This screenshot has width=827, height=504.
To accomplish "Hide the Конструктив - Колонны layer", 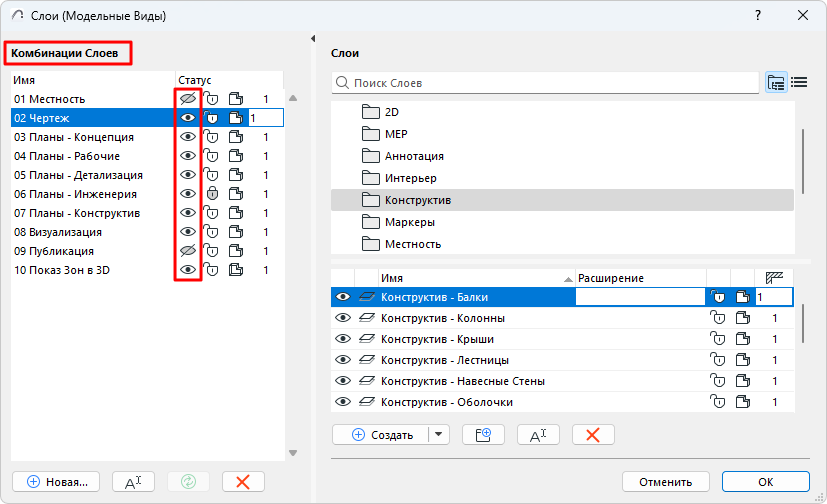I will tap(343, 318).
